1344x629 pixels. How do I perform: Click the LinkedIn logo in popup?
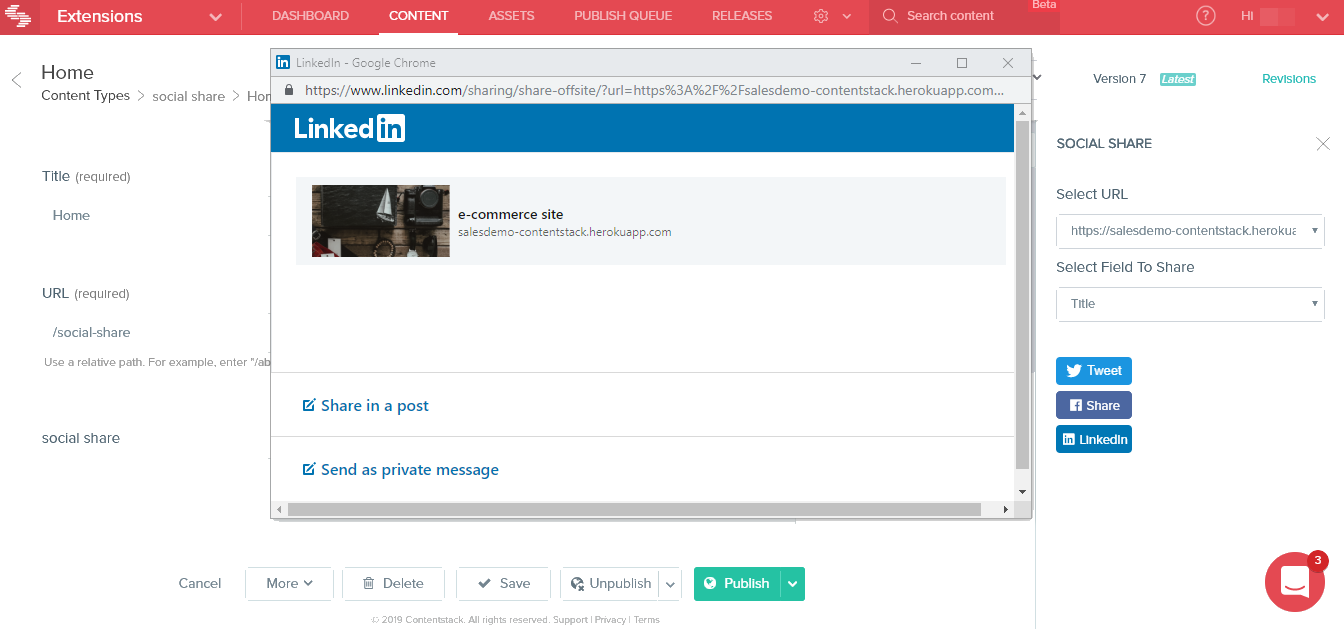point(350,128)
